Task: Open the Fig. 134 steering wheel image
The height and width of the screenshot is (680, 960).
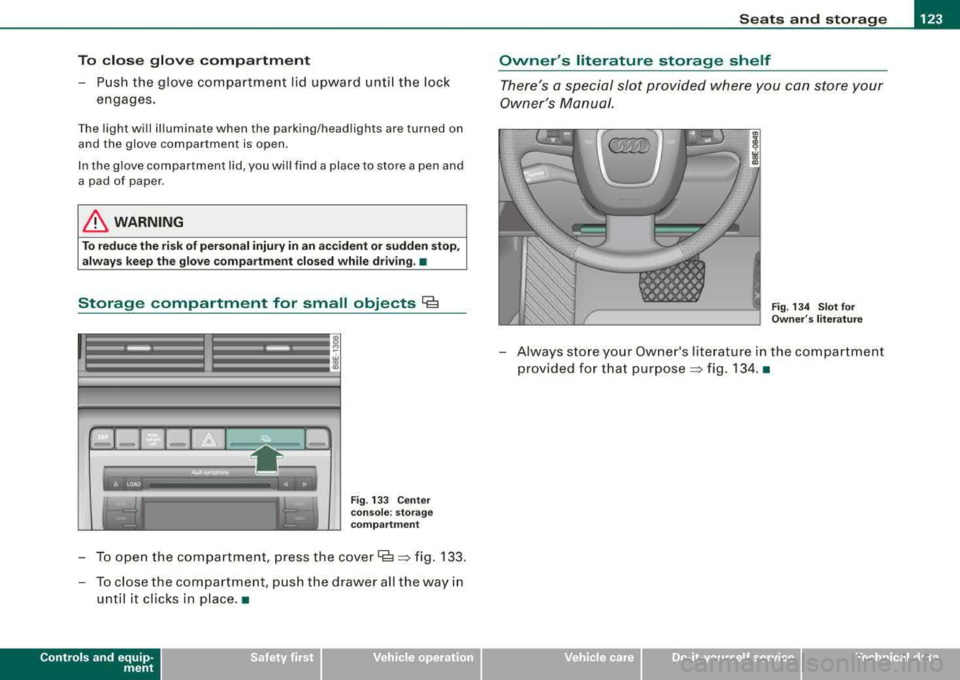Action: click(x=629, y=226)
